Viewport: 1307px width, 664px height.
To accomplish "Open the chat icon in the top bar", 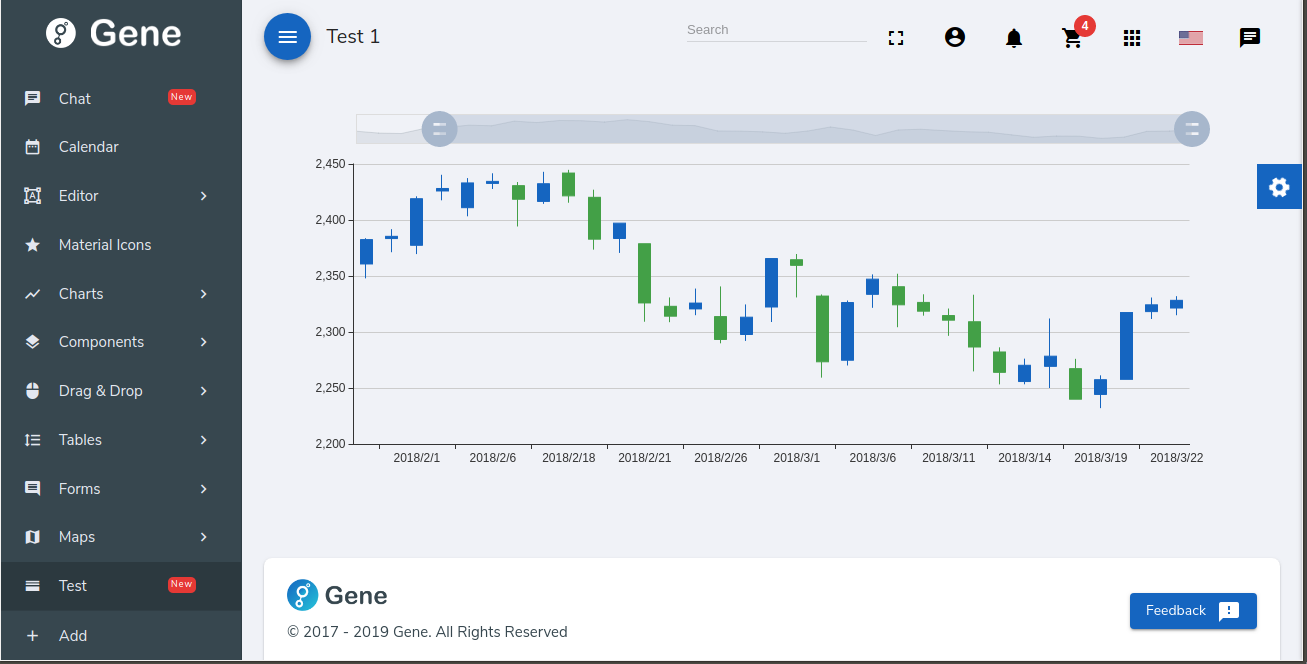I will coord(1249,37).
